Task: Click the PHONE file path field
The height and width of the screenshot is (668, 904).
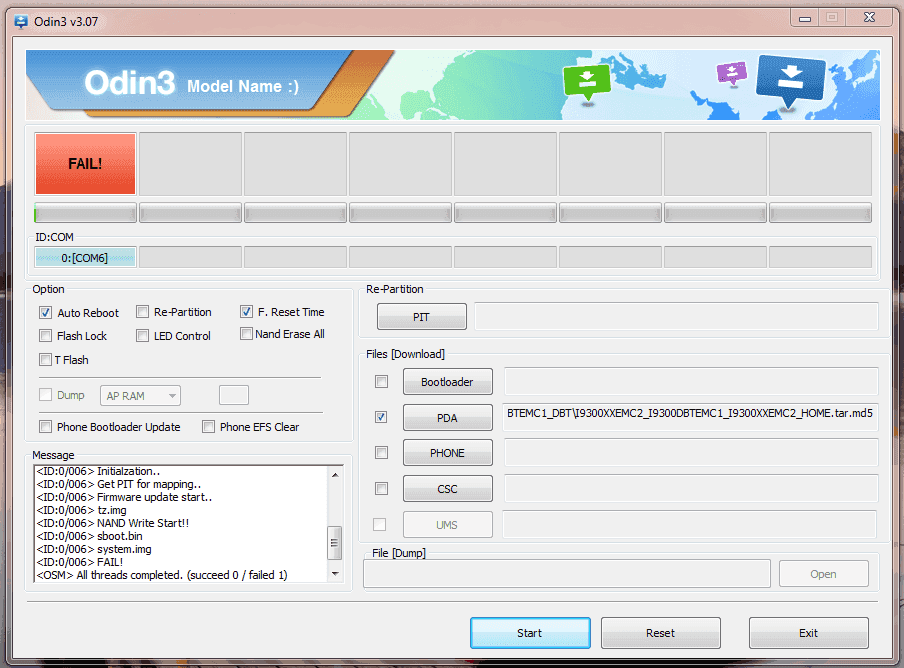Action: point(691,452)
